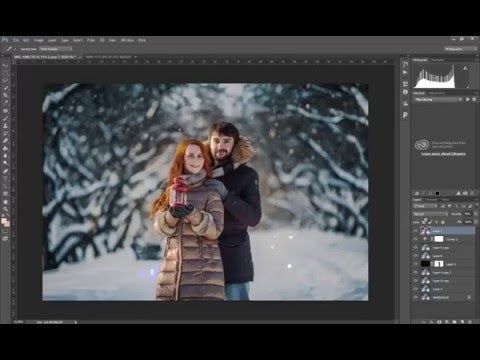Hide the Background layer with its eye icon
Image resolution: width=480 pixels, height=360 pixels.
(x=415, y=297)
